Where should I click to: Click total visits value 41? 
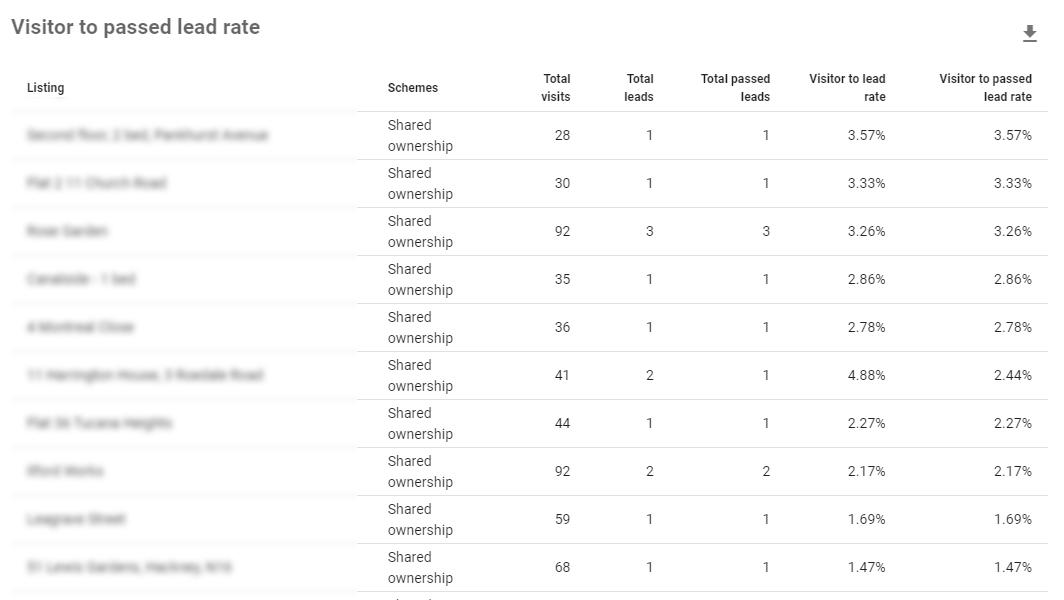pyautogui.click(x=562, y=375)
